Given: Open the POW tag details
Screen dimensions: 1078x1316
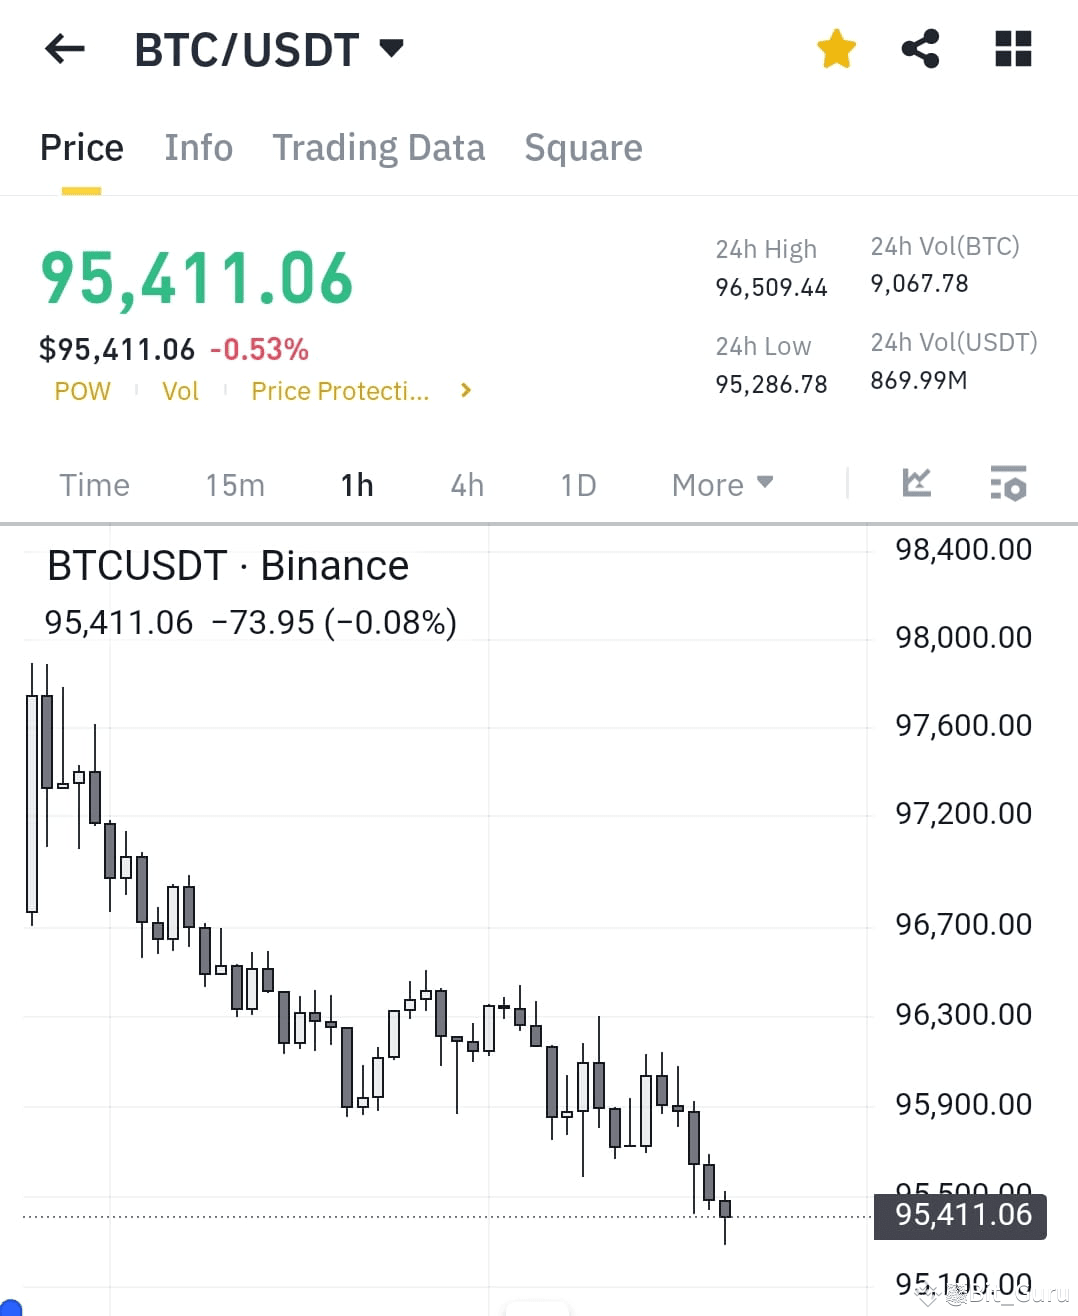Looking at the screenshot, I should click(x=82, y=391).
